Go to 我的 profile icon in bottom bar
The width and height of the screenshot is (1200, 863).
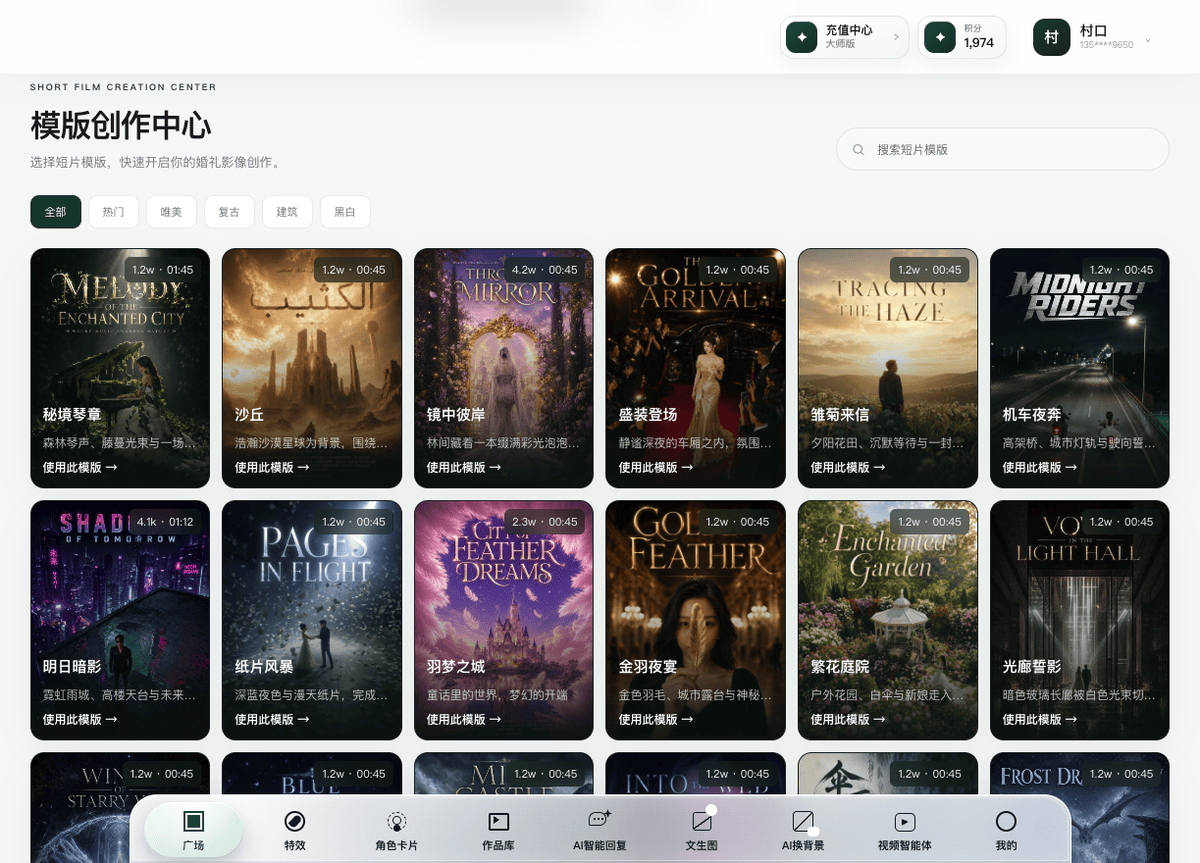(1006, 822)
